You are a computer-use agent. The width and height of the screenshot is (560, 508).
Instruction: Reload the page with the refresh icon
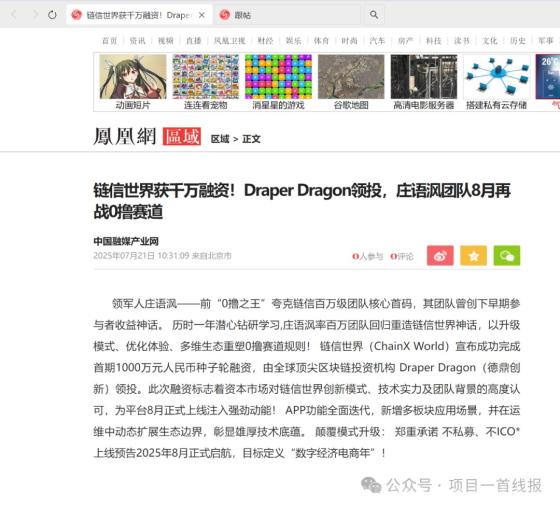[x=52, y=15]
